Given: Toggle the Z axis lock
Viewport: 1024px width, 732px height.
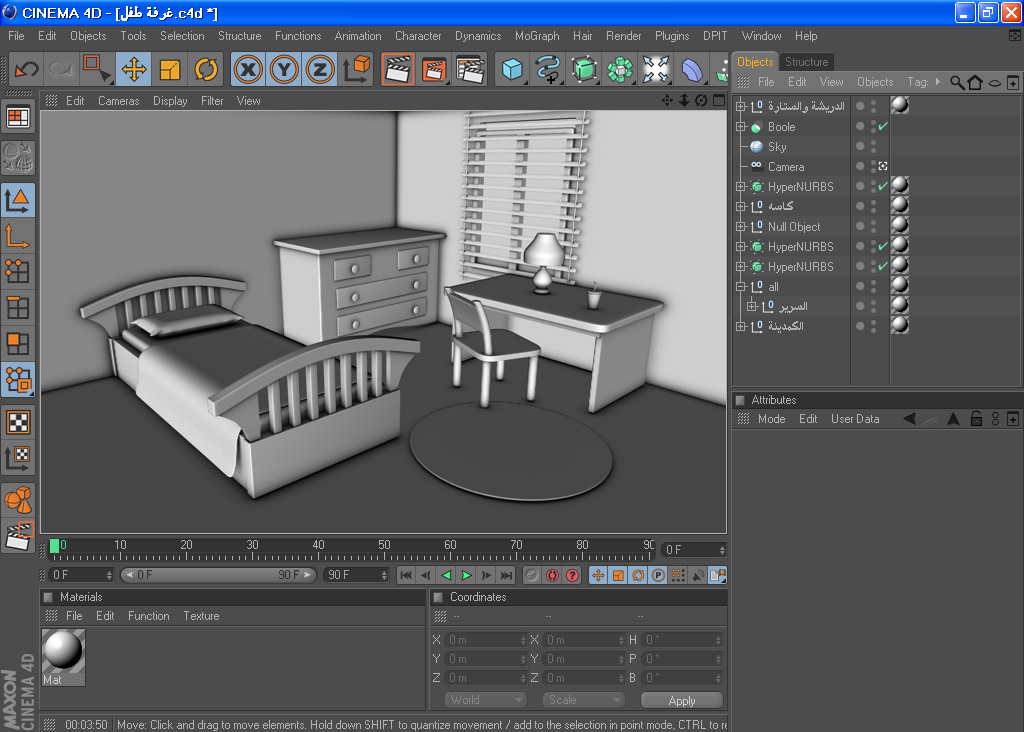Looking at the screenshot, I should [x=320, y=69].
